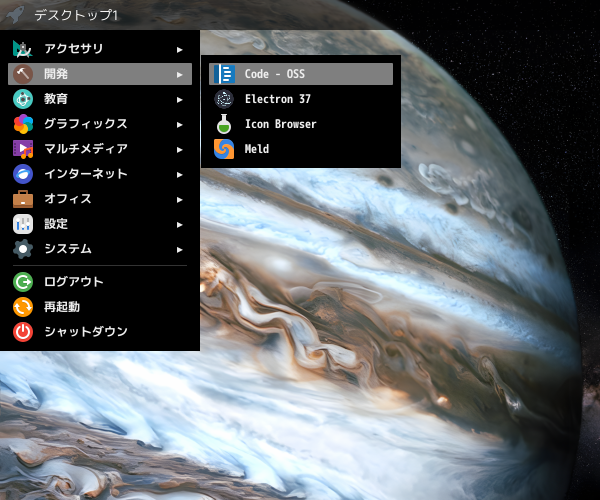Expand the システム submenu arrow
The image size is (600, 500).
[x=179, y=249]
